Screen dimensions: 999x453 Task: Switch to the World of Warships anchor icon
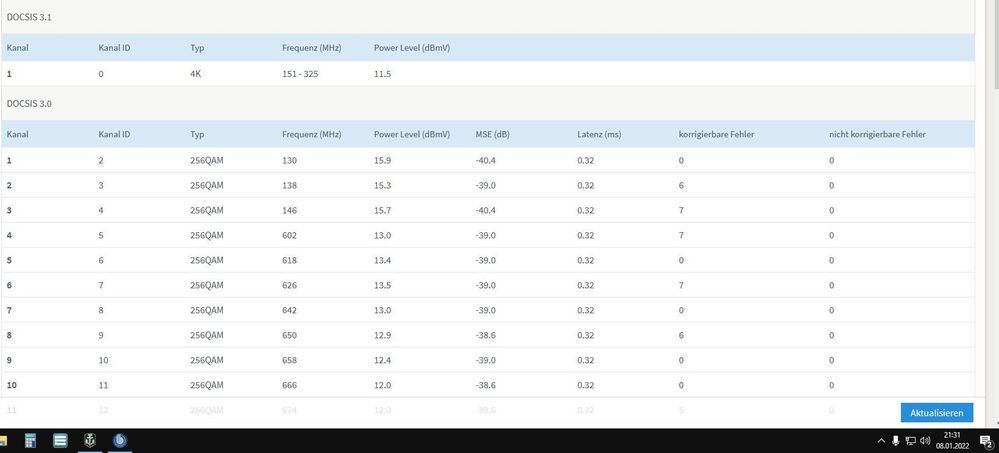click(x=90, y=440)
